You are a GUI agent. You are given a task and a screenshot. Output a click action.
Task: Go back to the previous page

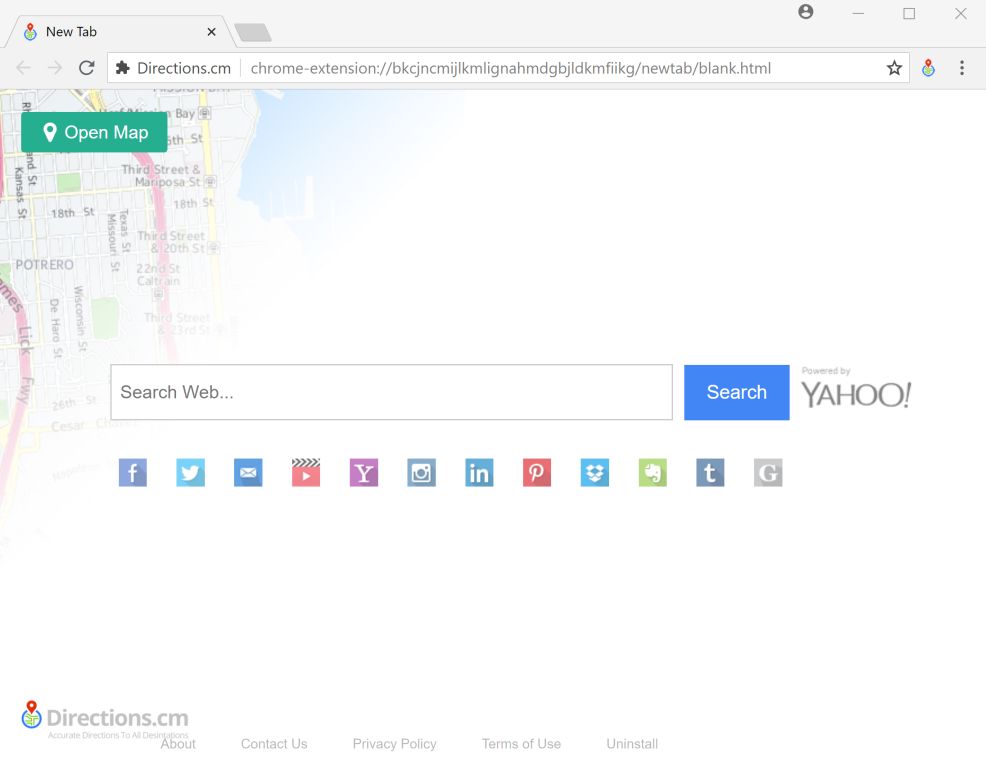pyautogui.click(x=23, y=68)
